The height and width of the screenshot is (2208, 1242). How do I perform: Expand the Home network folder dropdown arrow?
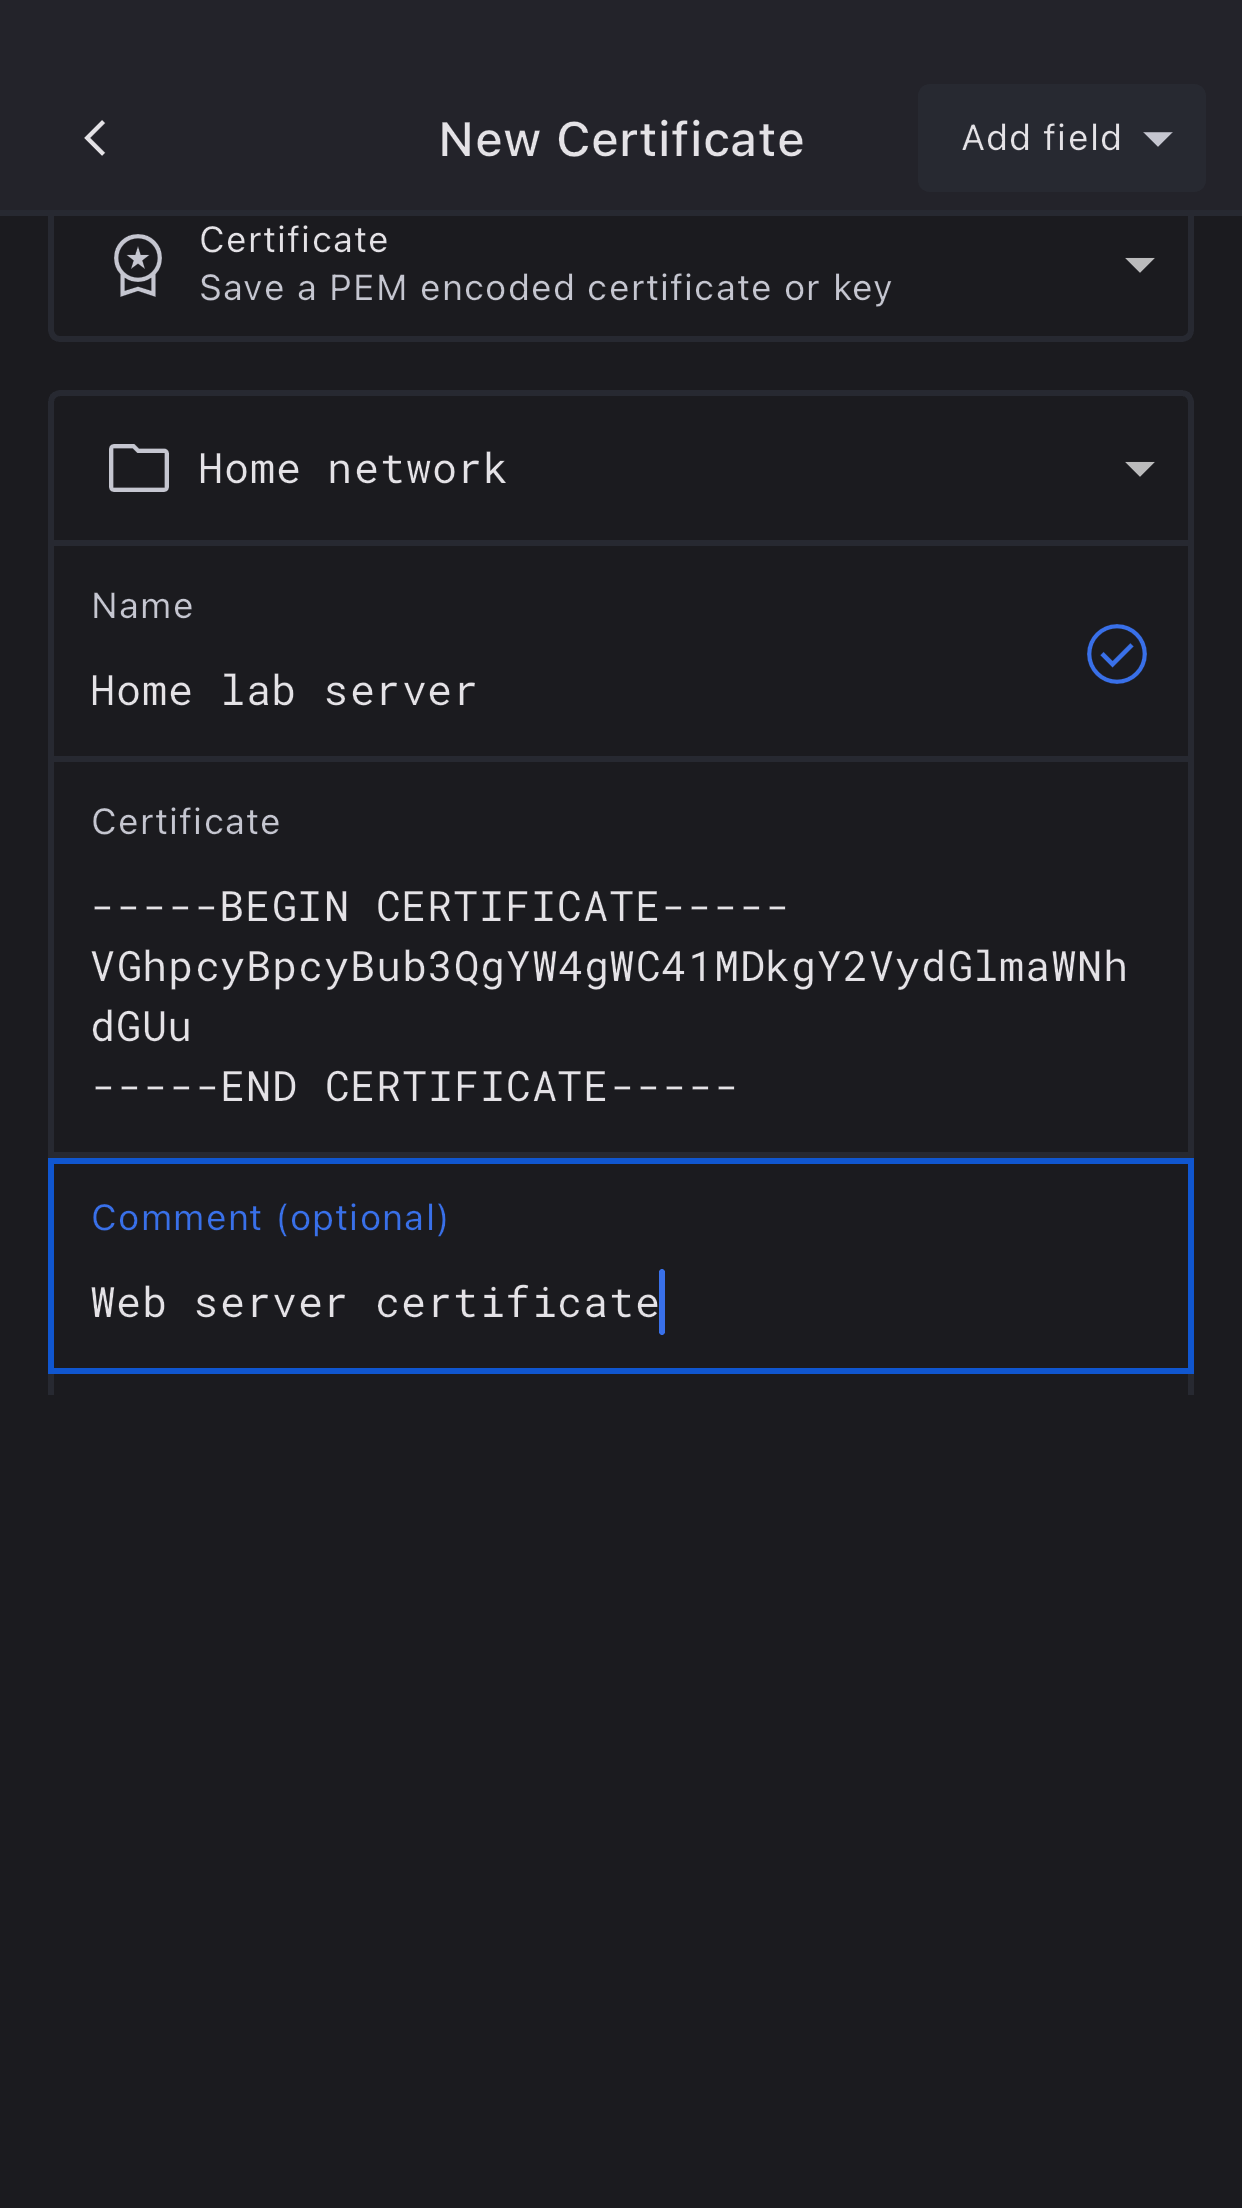[x=1139, y=469]
